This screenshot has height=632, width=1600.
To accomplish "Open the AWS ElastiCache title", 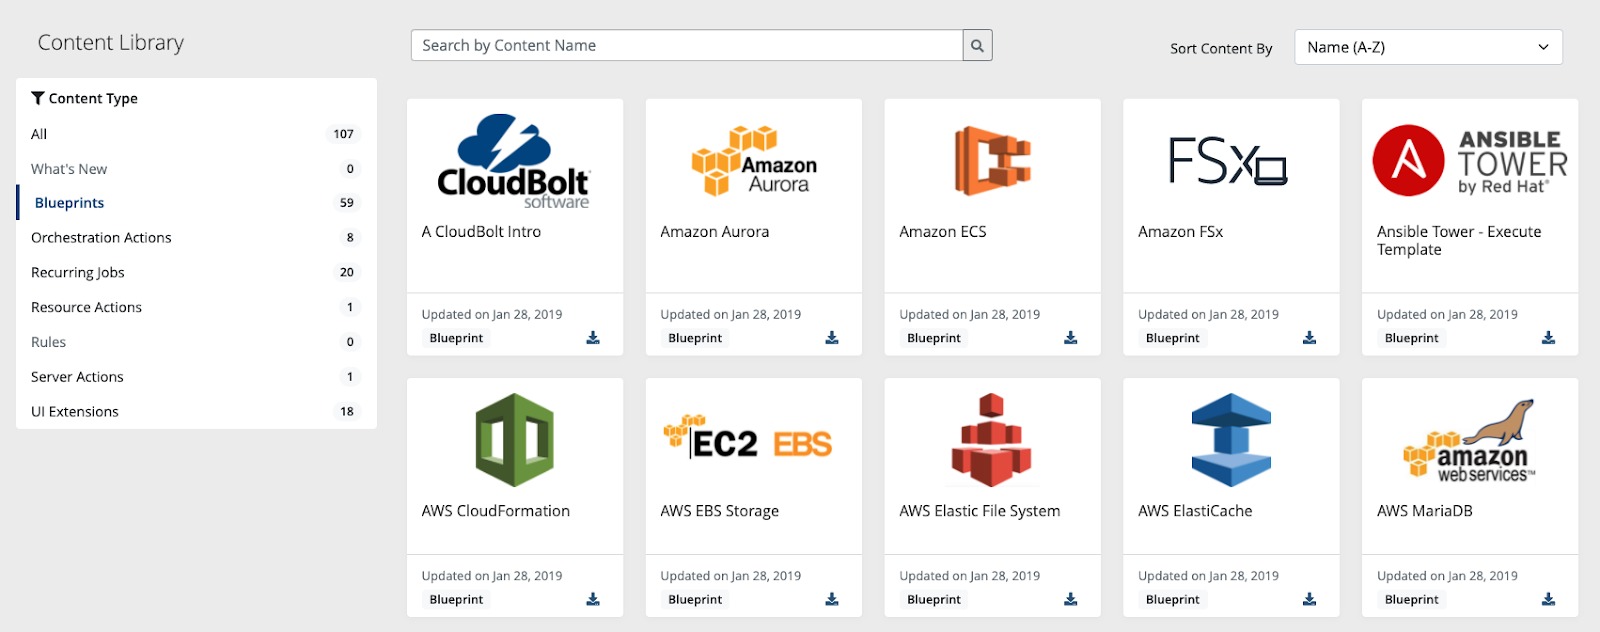I will click(1195, 511).
